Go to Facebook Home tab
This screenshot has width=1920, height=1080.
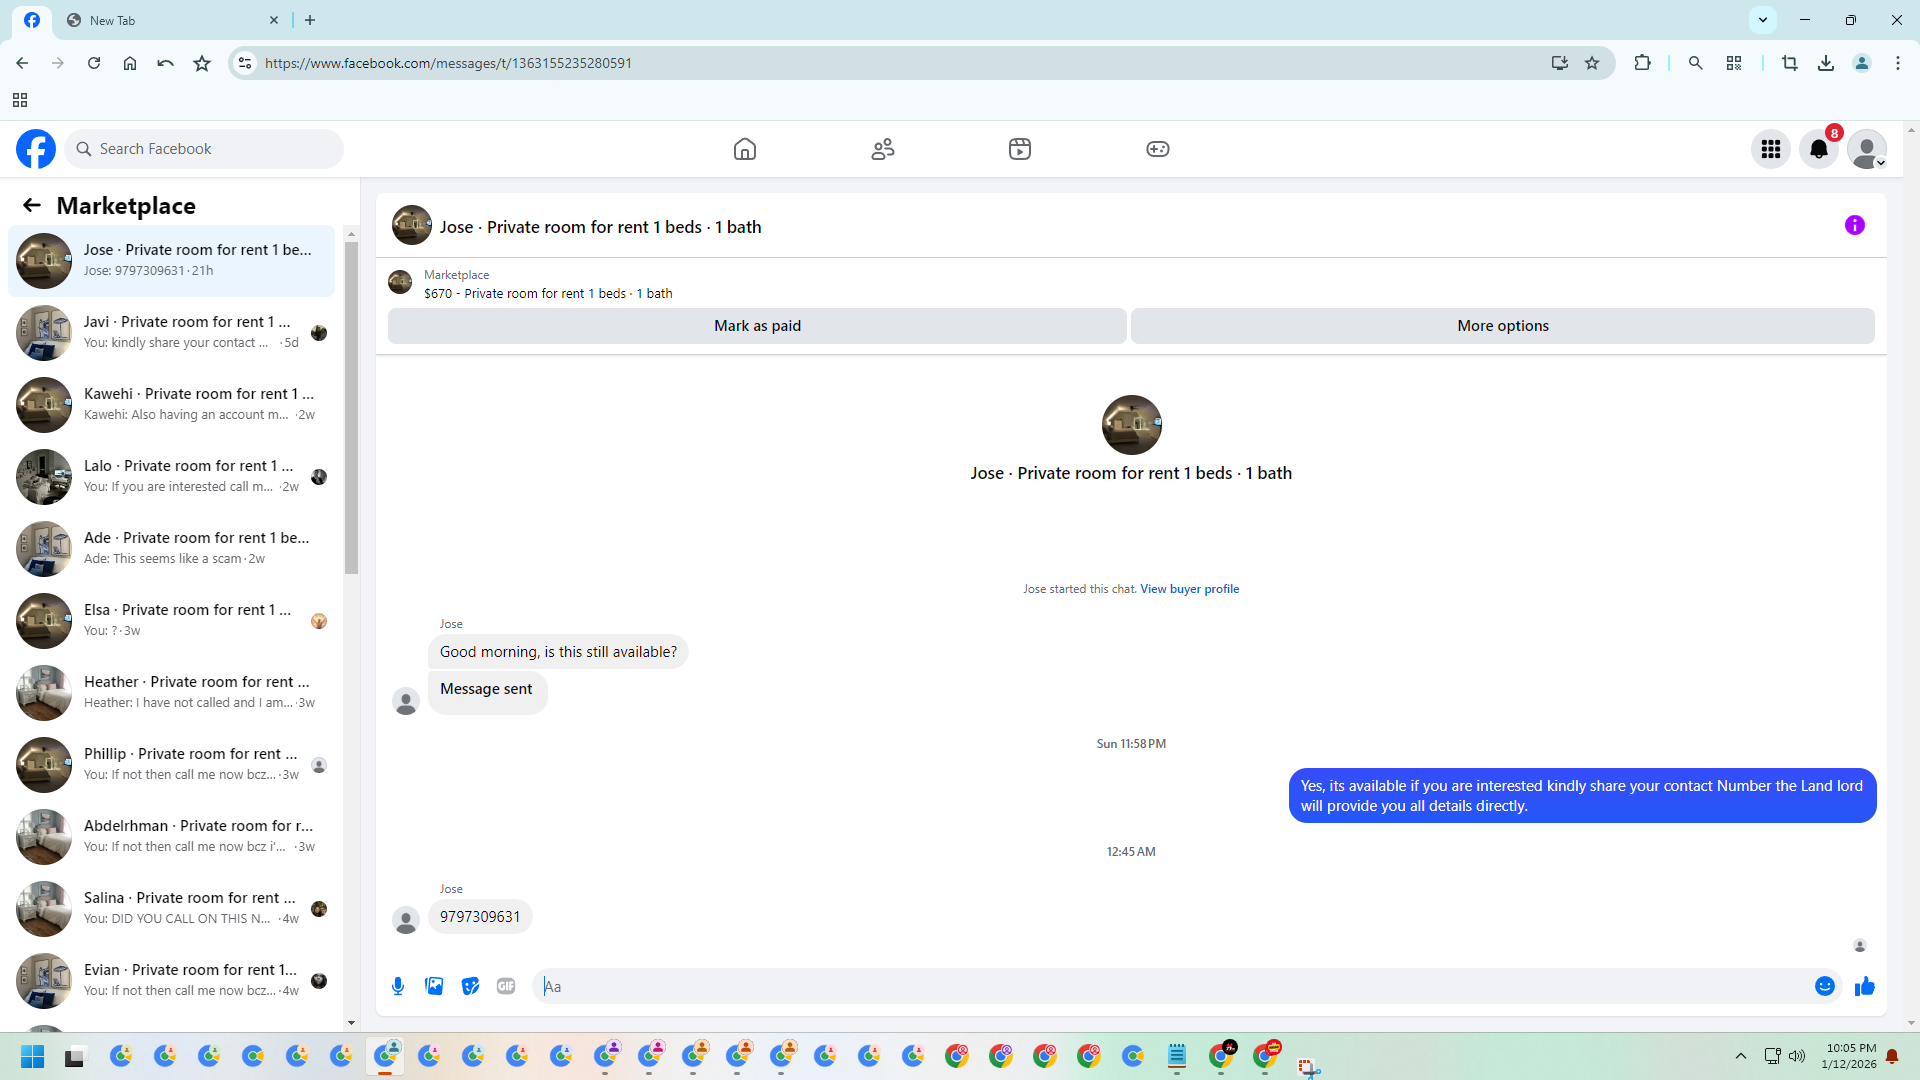point(744,149)
